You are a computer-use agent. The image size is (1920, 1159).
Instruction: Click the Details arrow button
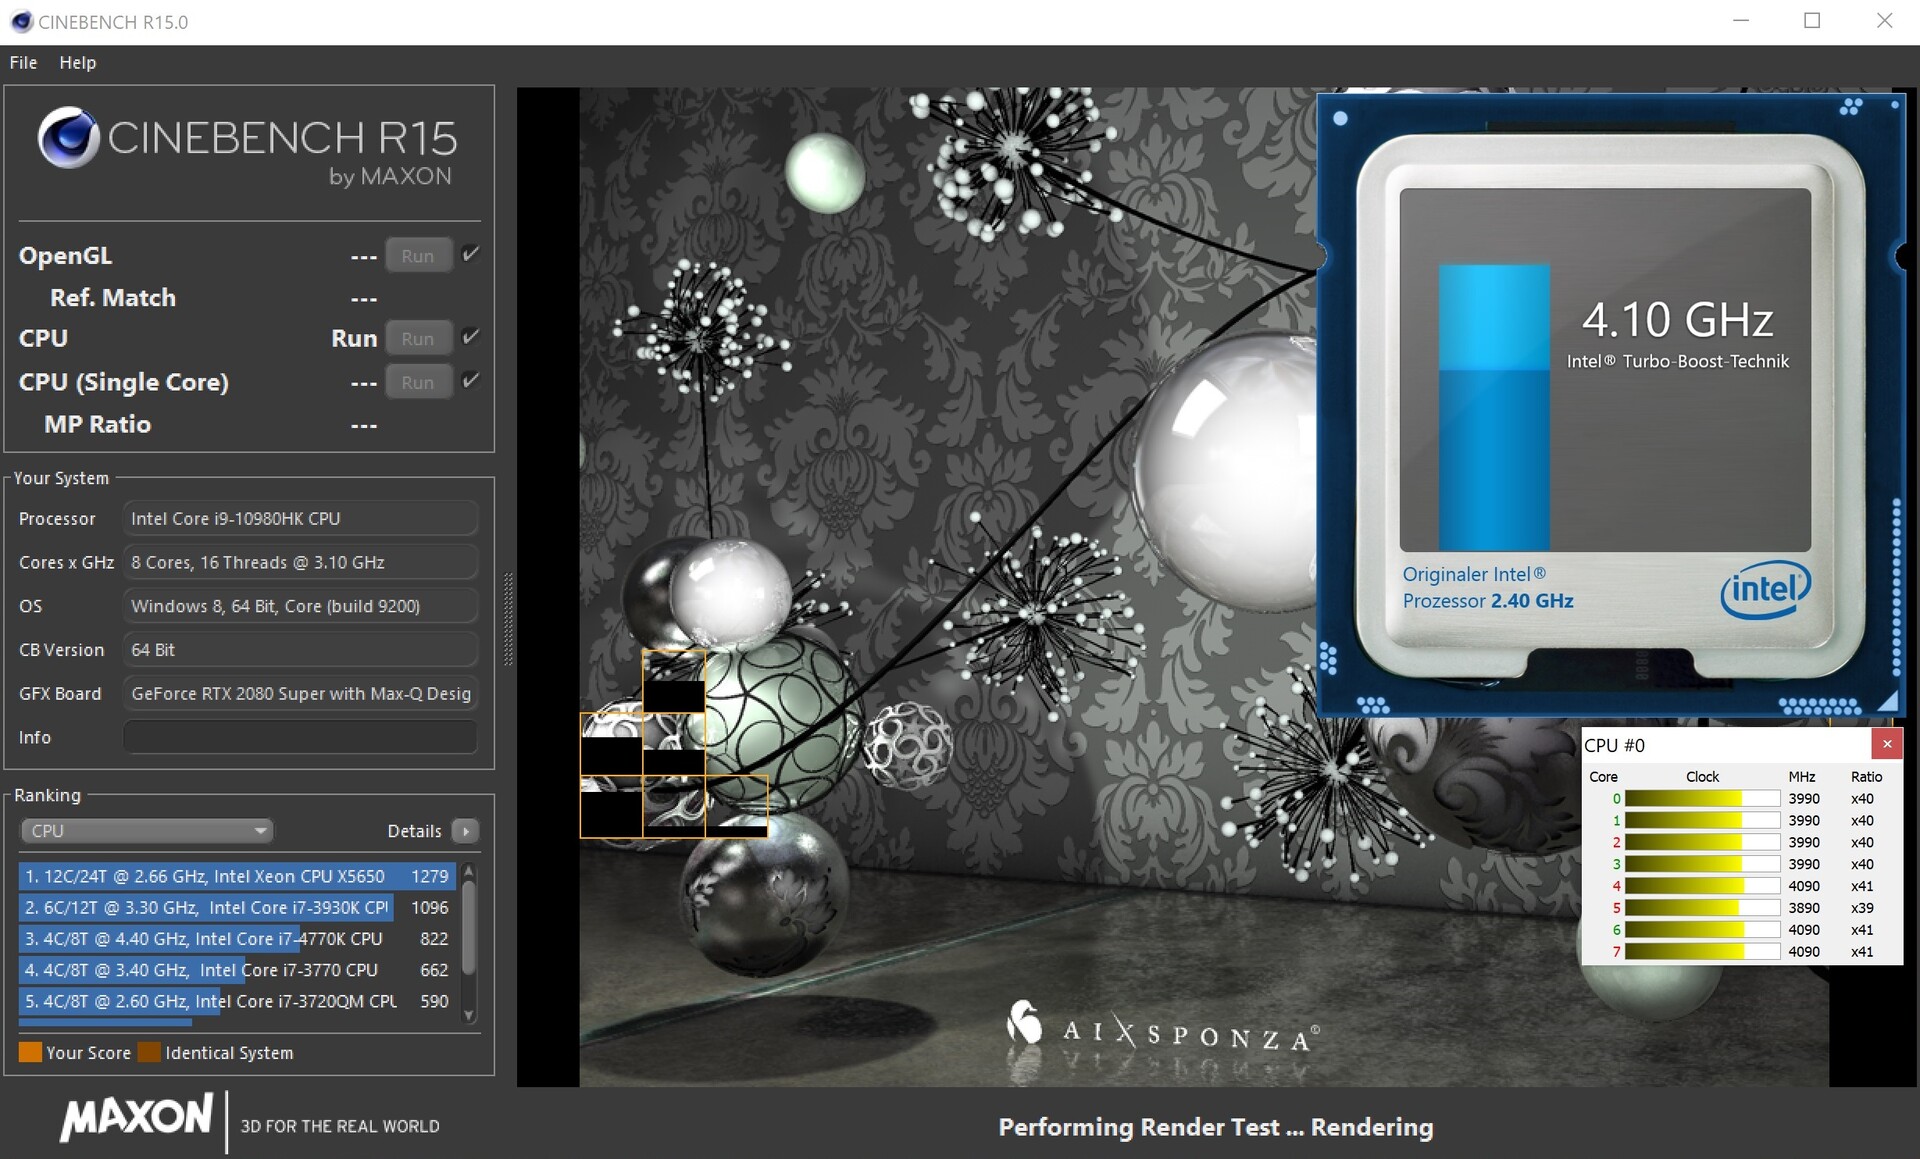[x=465, y=831]
